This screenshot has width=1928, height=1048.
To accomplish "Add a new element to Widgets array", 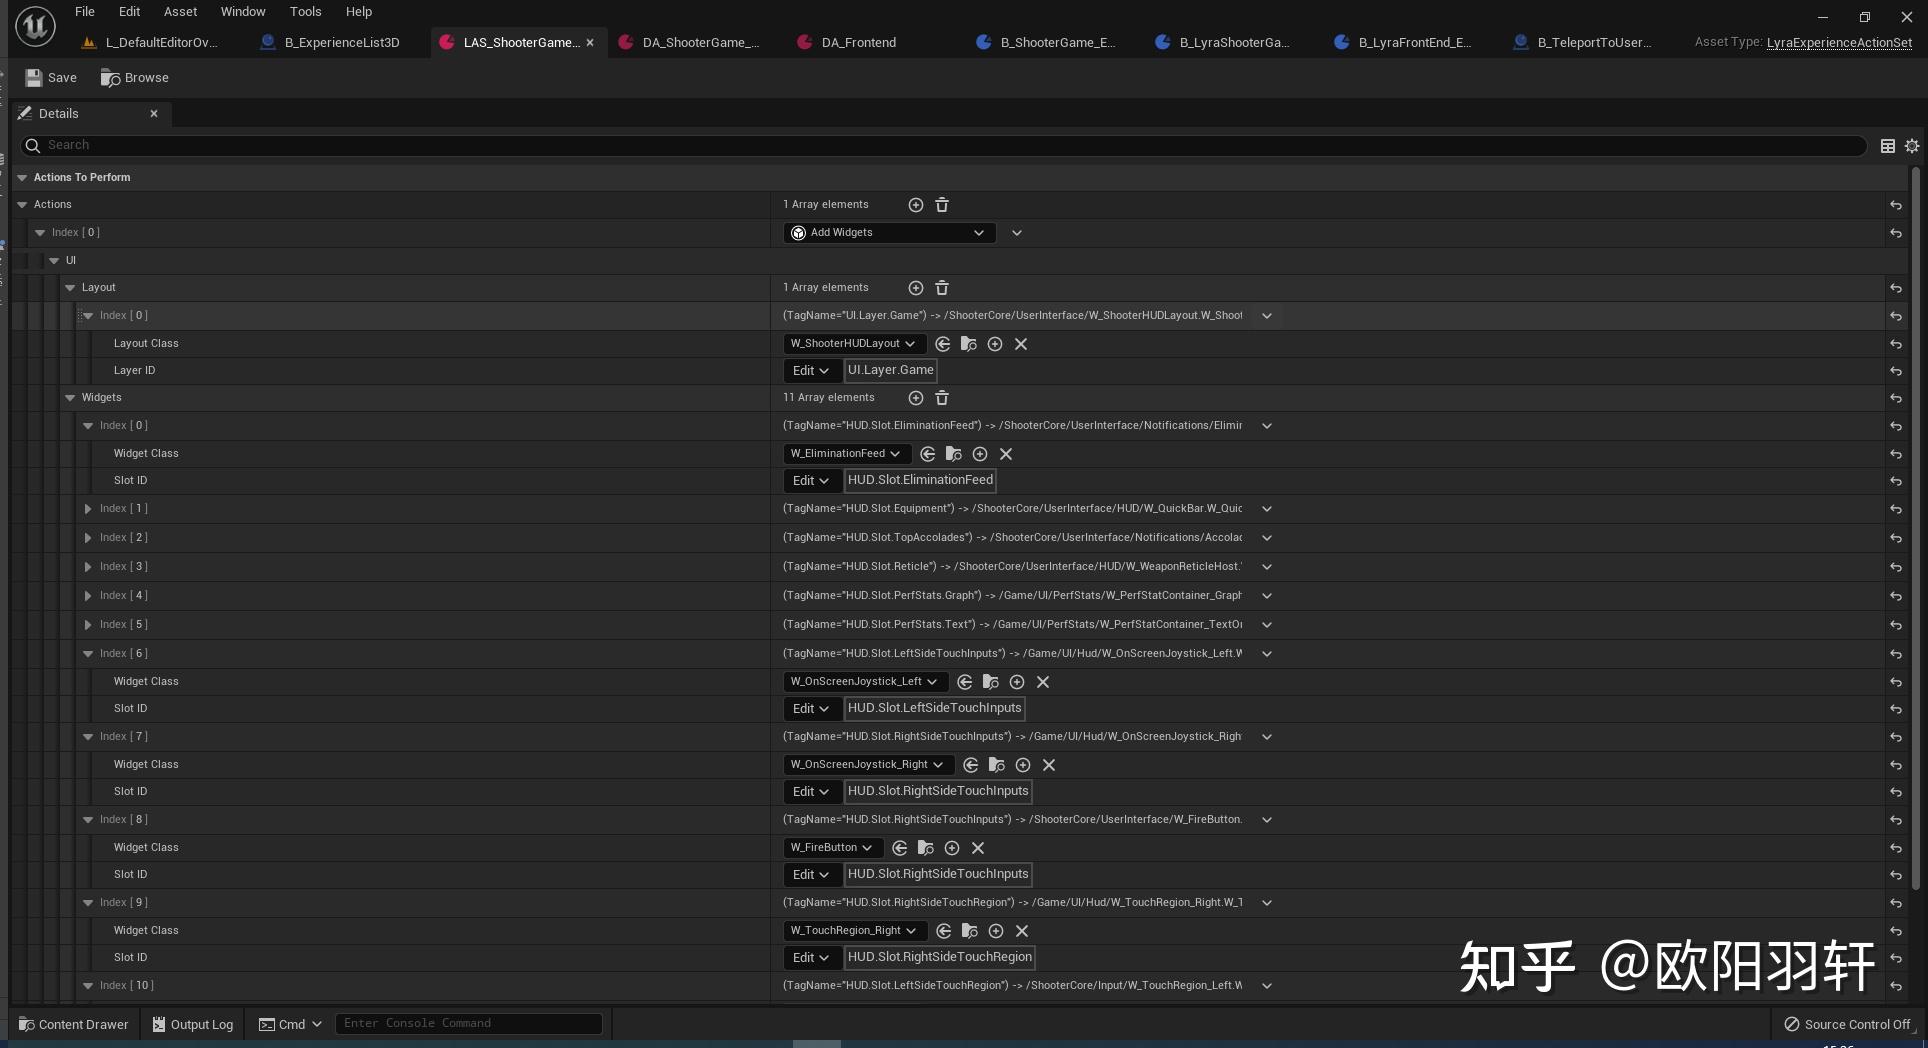I will pyautogui.click(x=915, y=397).
